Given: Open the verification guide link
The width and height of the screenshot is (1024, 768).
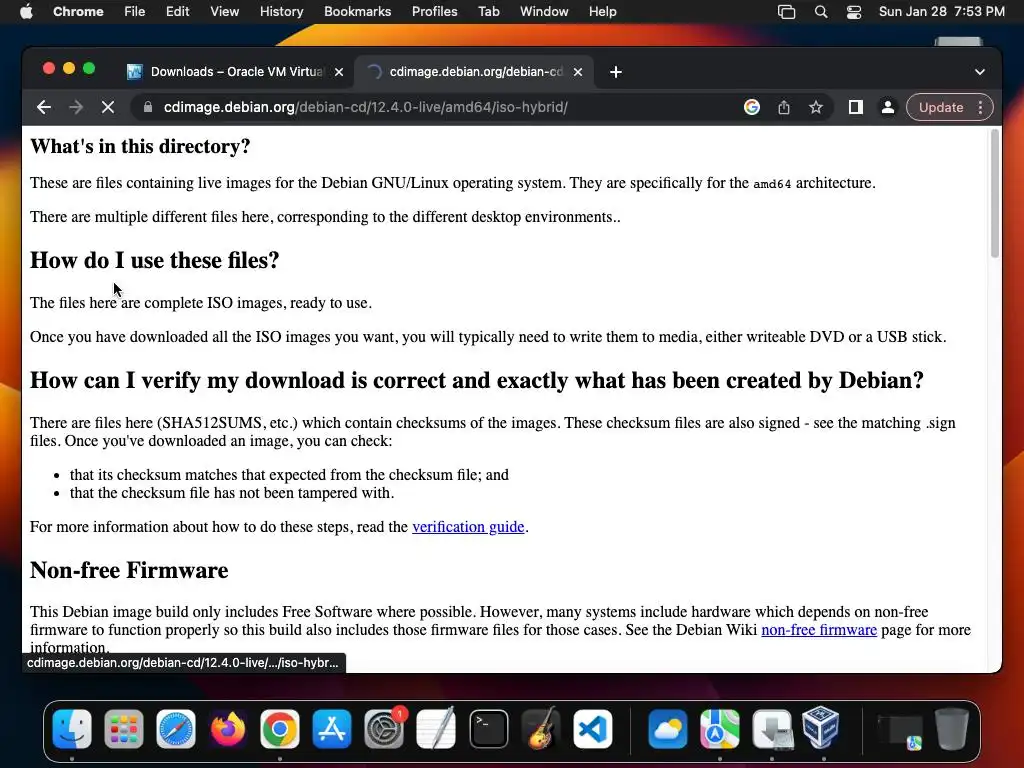Looking at the screenshot, I should point(468,526).
